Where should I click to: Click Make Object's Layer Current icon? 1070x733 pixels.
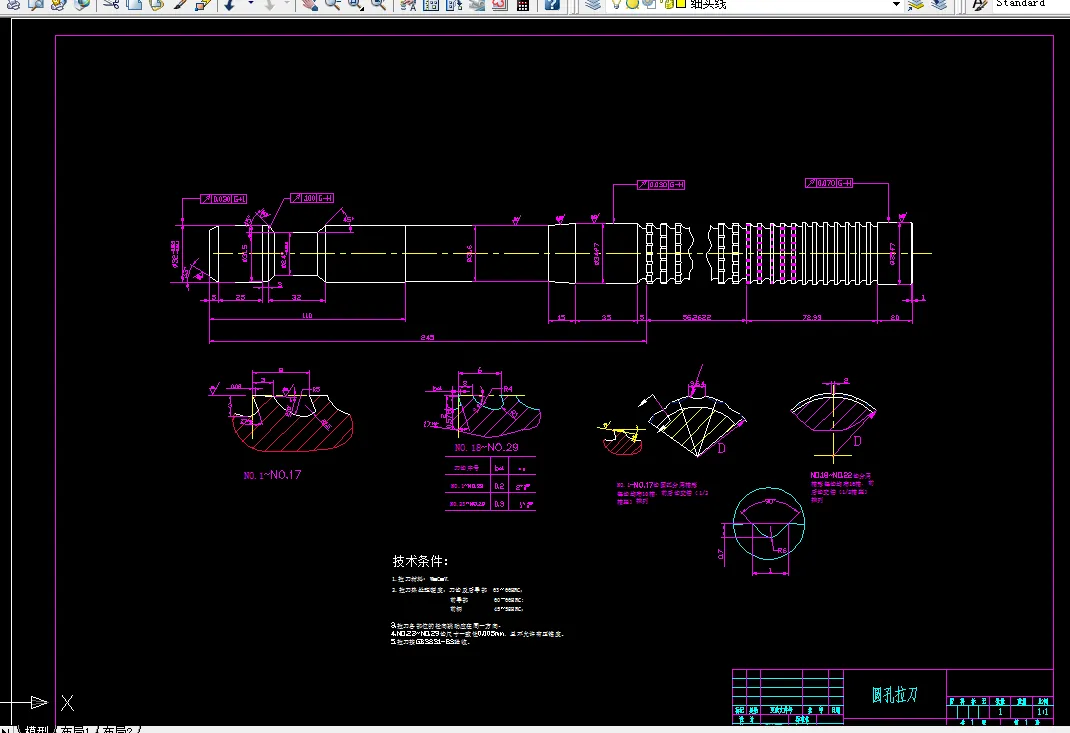(x=916, y=4)
